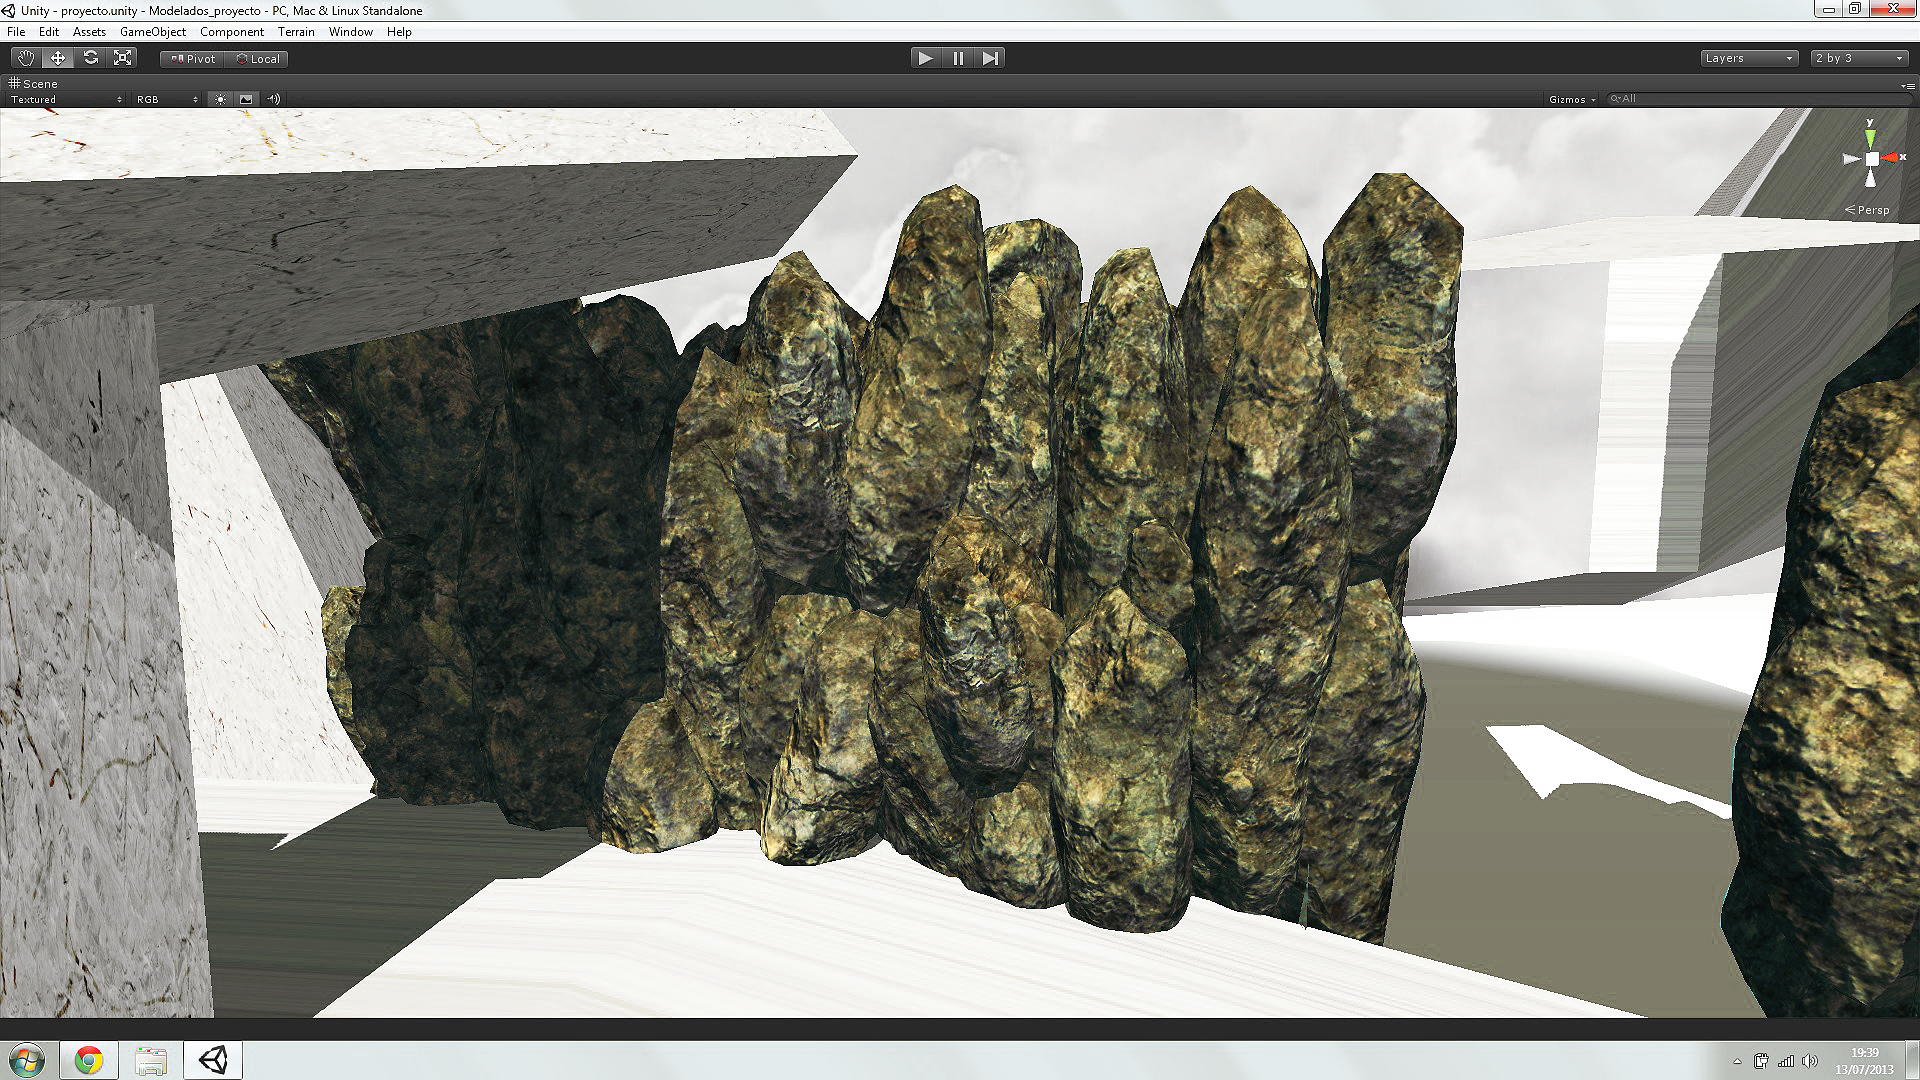Toggle the Pivot handle position button
Image resolution: width=1920 pixels, height=1080 pixels.
tap(193, 59)
